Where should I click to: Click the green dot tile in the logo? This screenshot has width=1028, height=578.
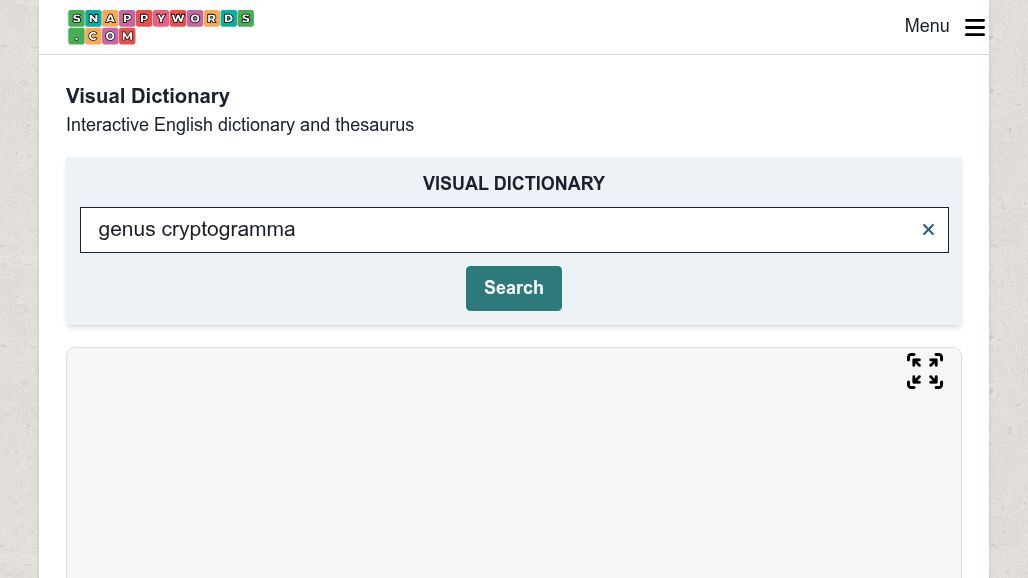76,36
